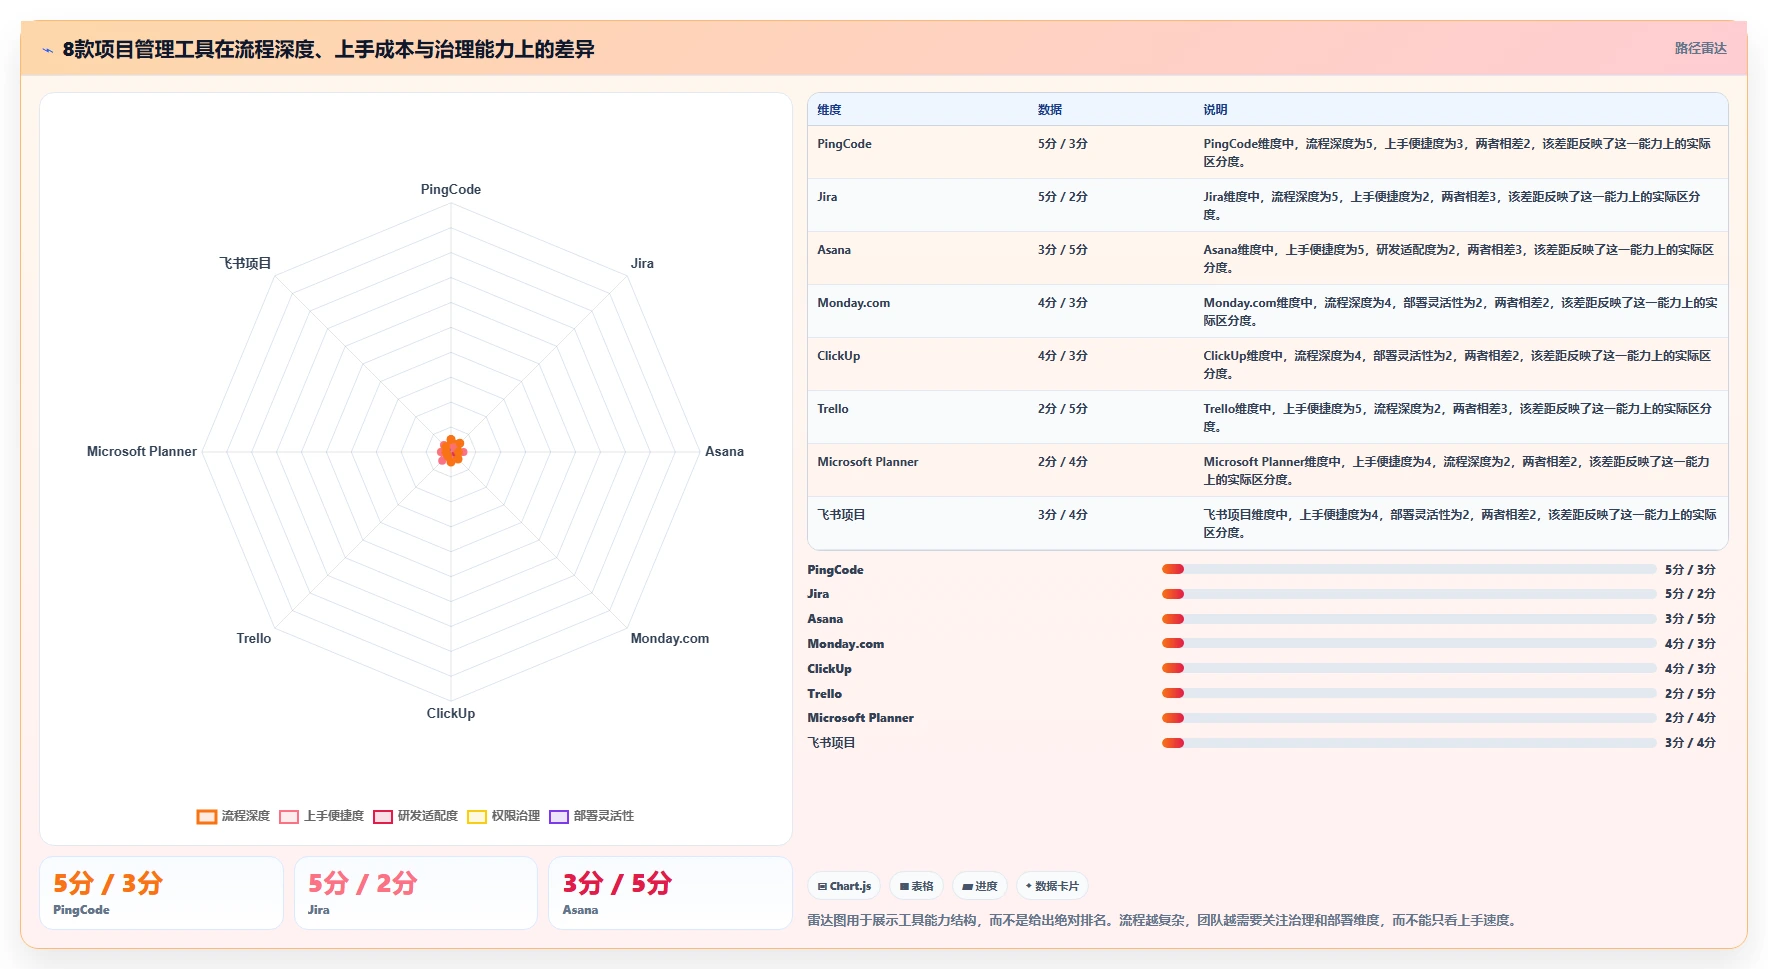Click the ClickUp row description in the table
1768x969 pixels.
[x=1458, y=364]
